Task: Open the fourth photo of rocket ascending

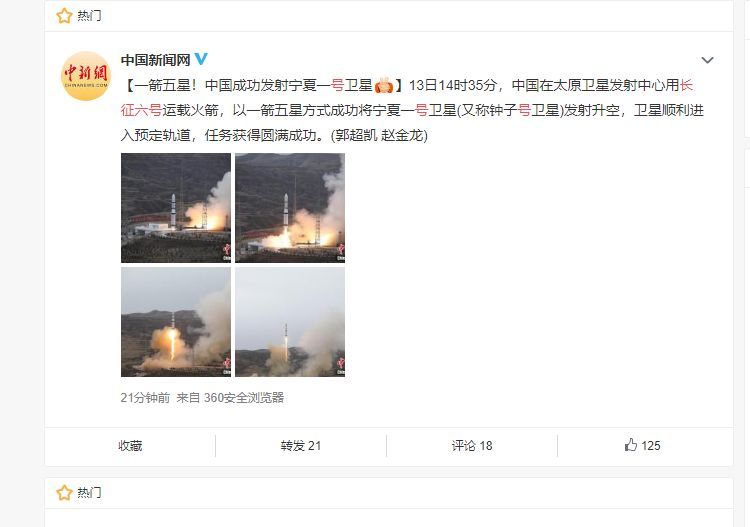Action: (x=290, y=322)
